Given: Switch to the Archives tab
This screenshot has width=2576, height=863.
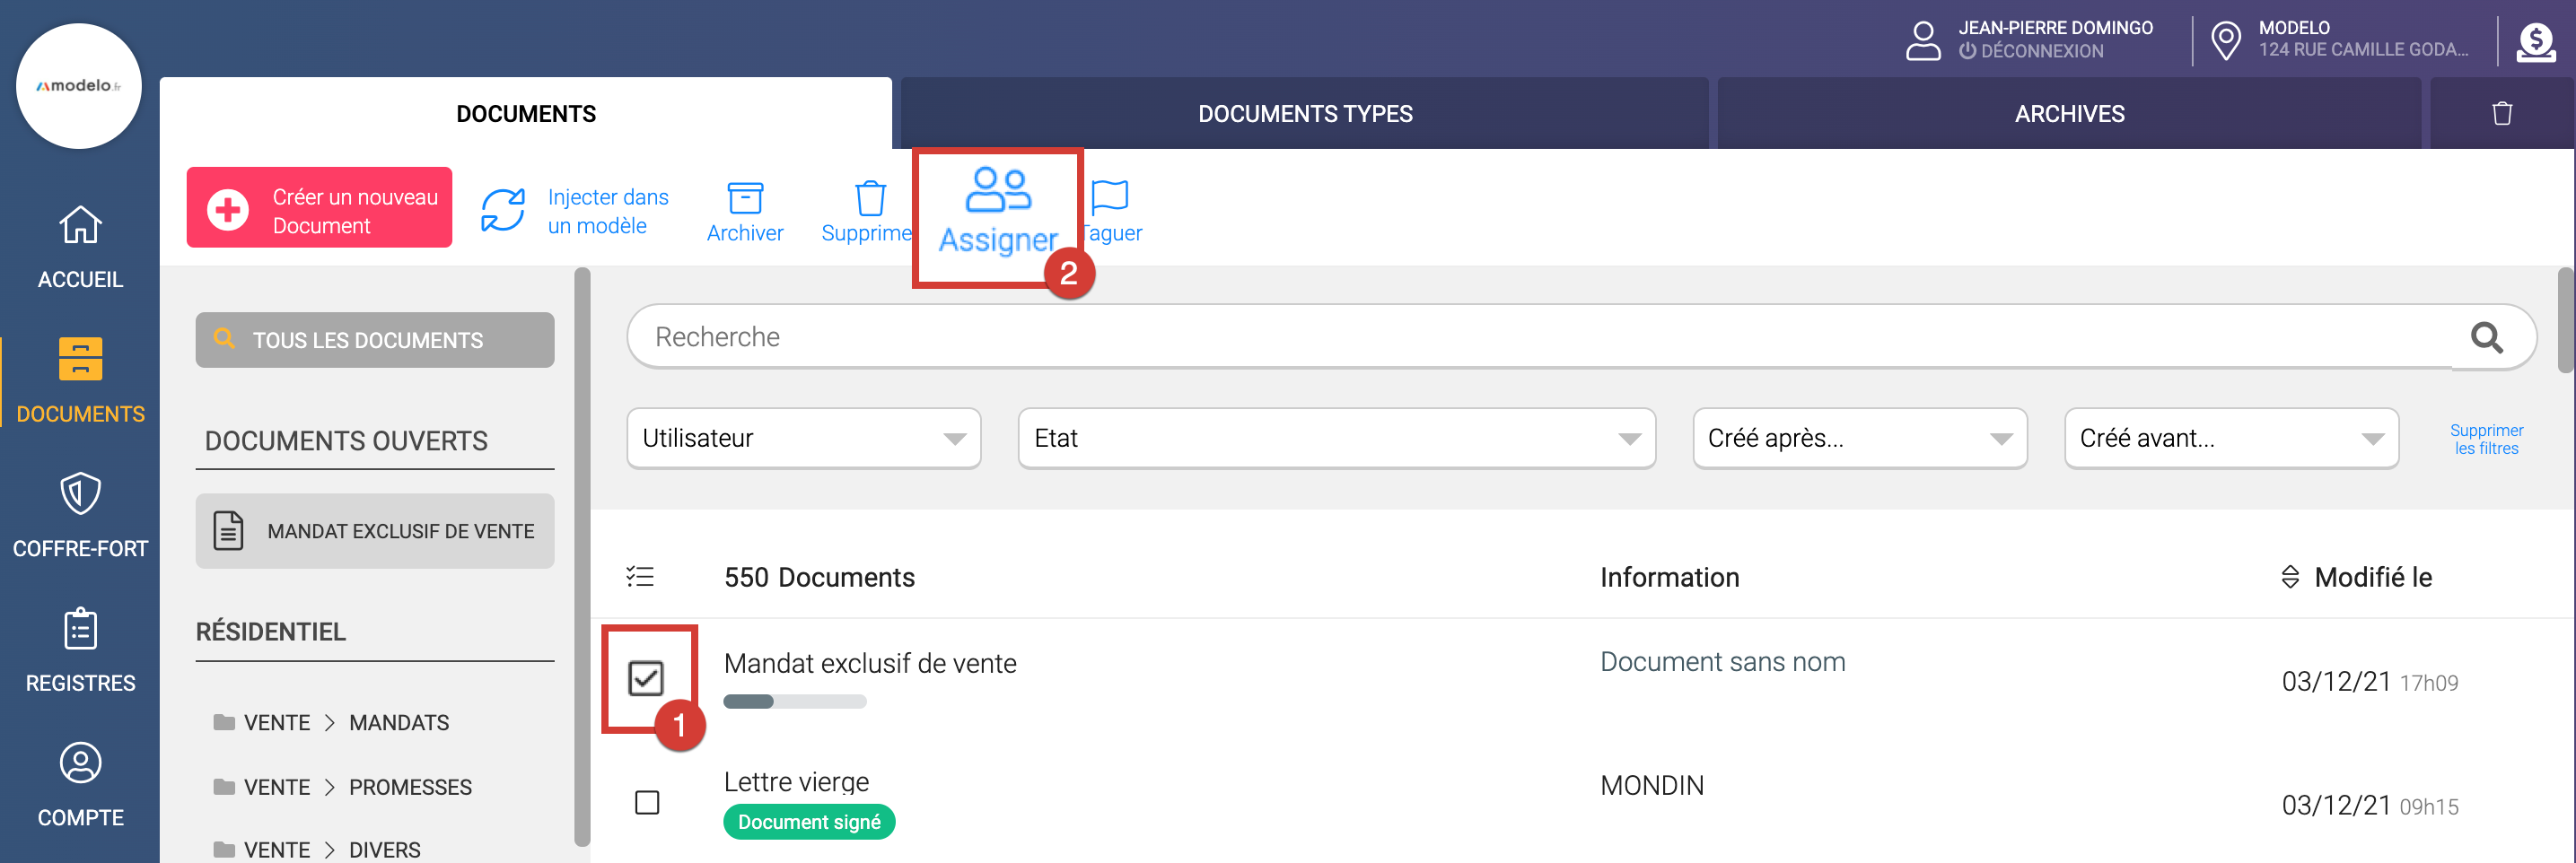Looking at the screenshot, I should (x=2068, y=114).
